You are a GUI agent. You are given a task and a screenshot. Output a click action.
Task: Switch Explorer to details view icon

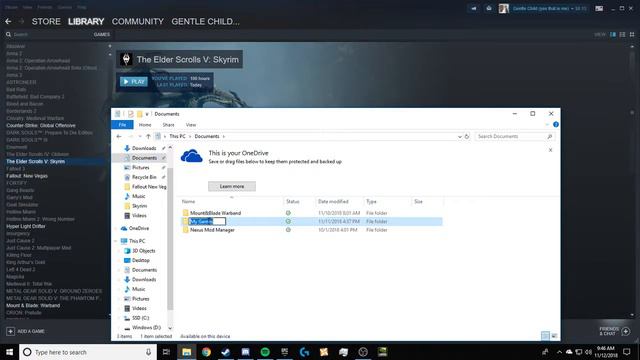coord(545,336)
